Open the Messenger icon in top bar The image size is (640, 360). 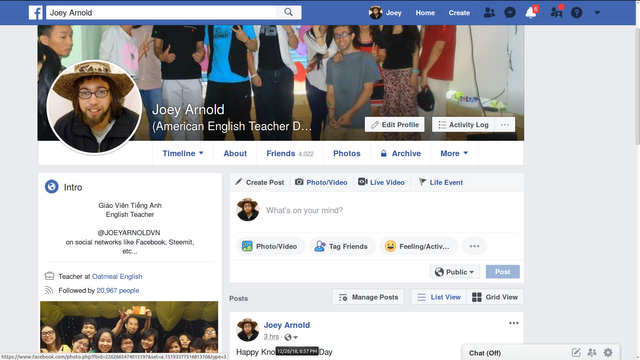click(x=510, y=13)
